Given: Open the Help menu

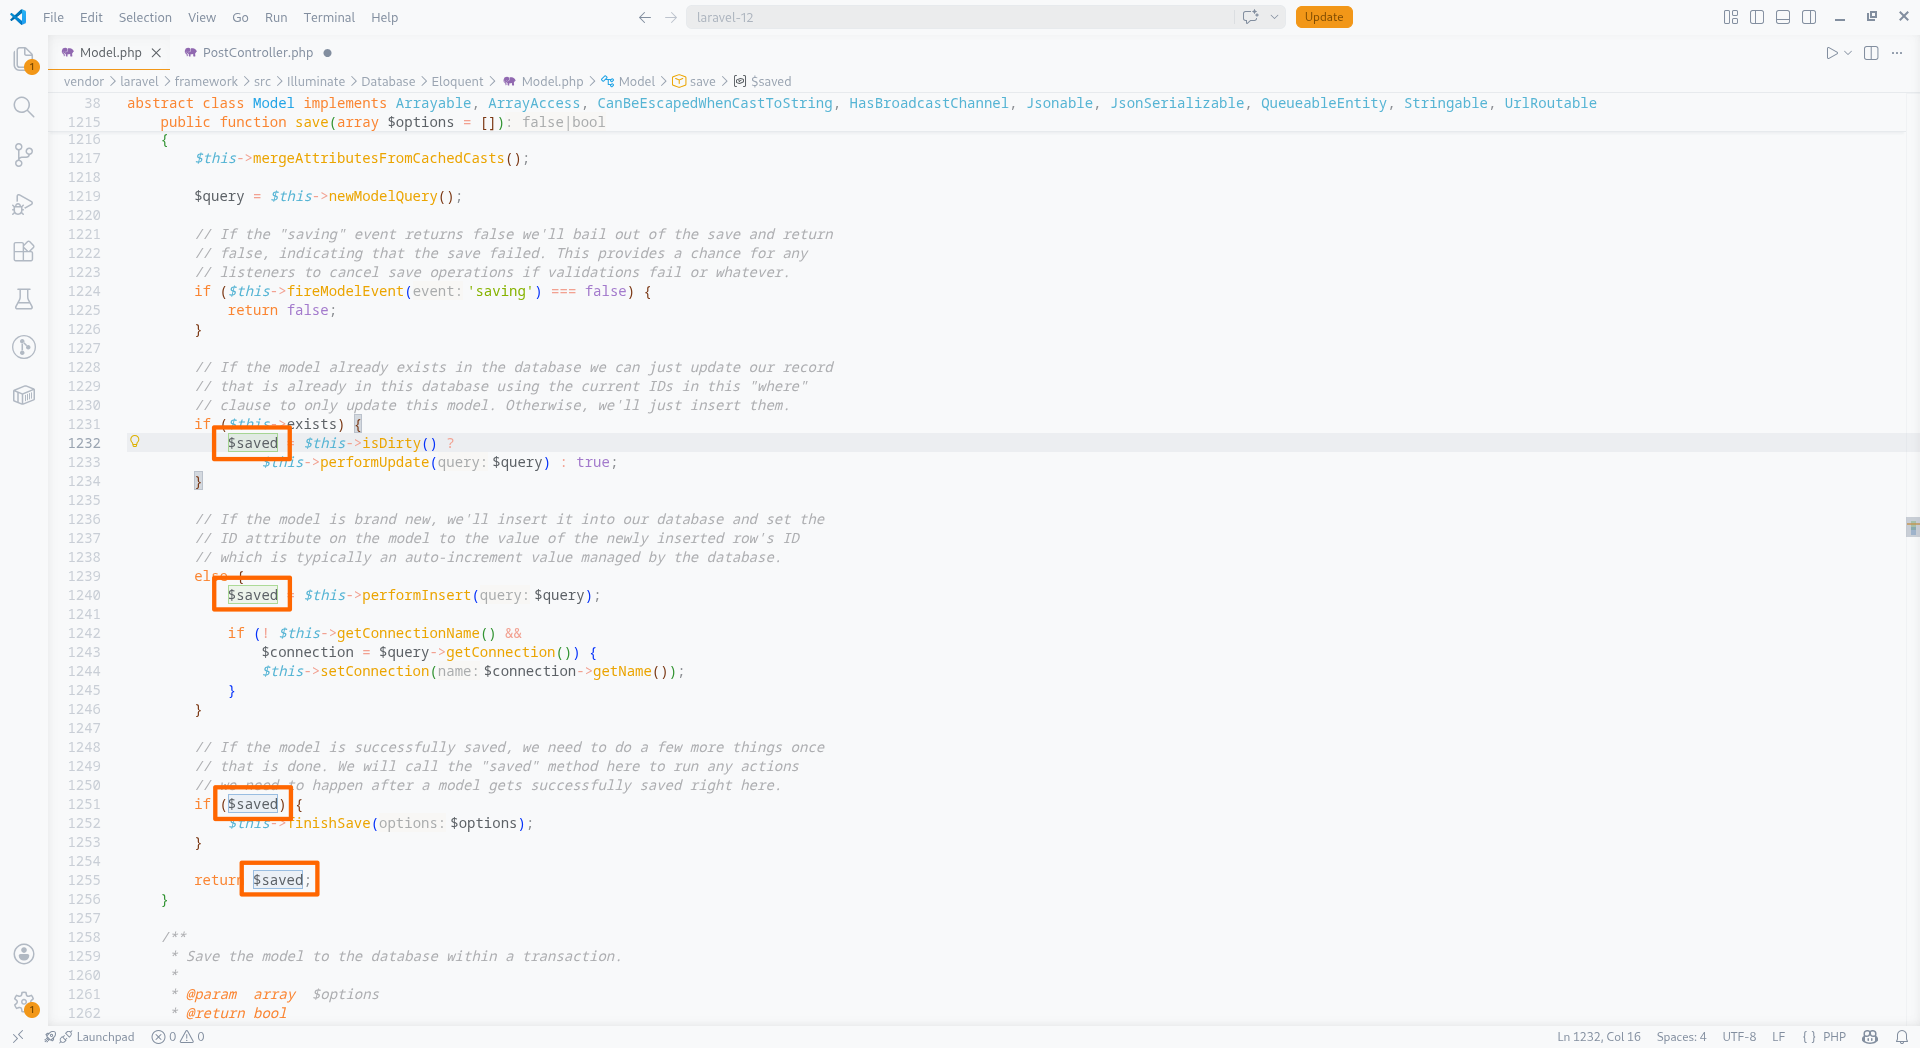Looking at the screenshot, I should (x=384, y=17).
